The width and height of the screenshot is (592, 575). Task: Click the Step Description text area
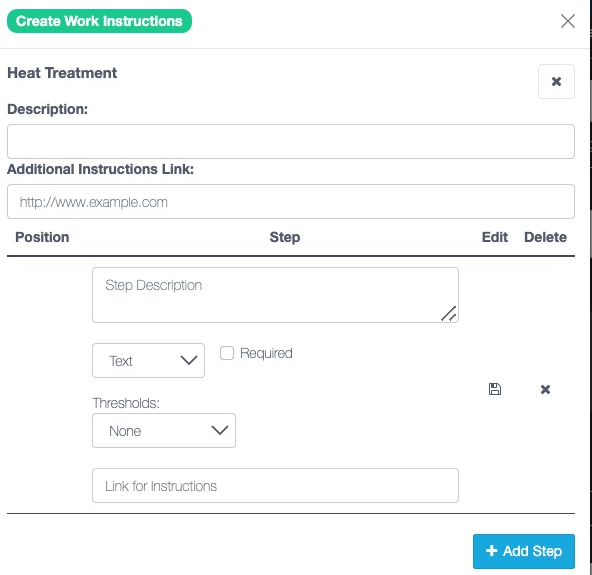pos(275,295)
